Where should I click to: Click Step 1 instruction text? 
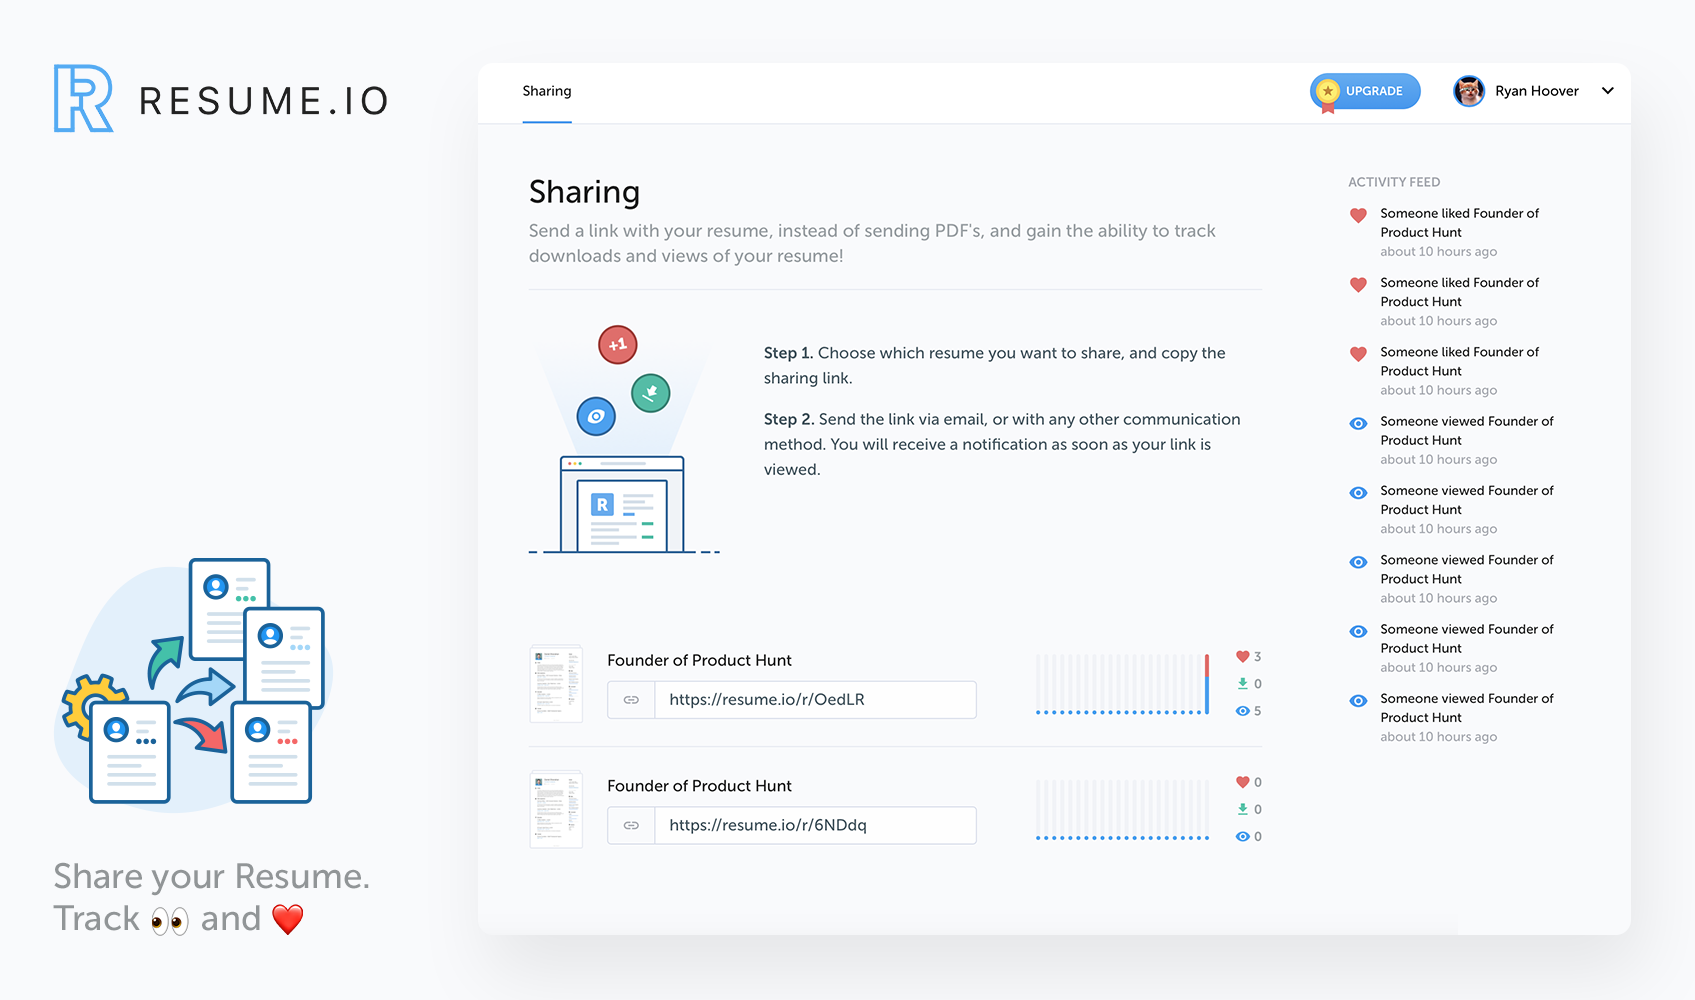995,365
